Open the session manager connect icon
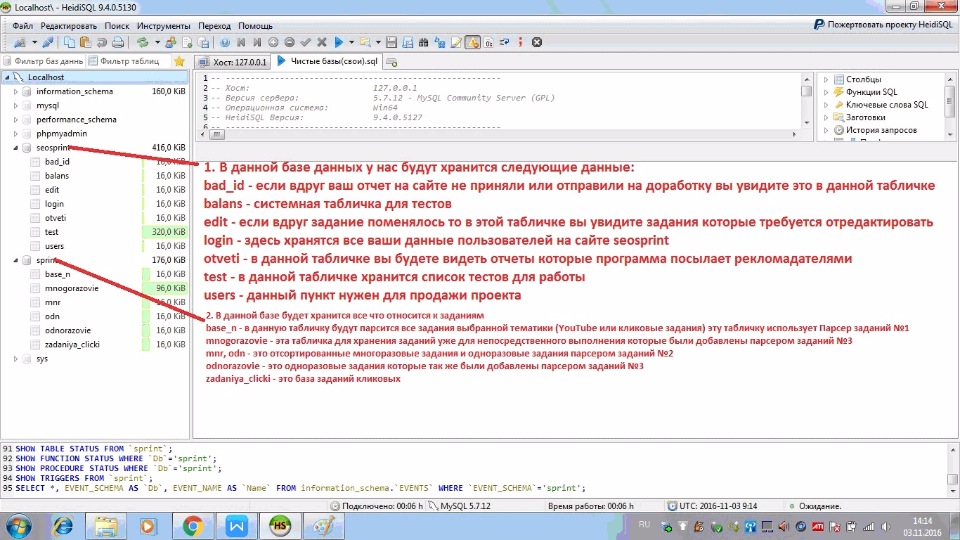 tap(20, 42)
